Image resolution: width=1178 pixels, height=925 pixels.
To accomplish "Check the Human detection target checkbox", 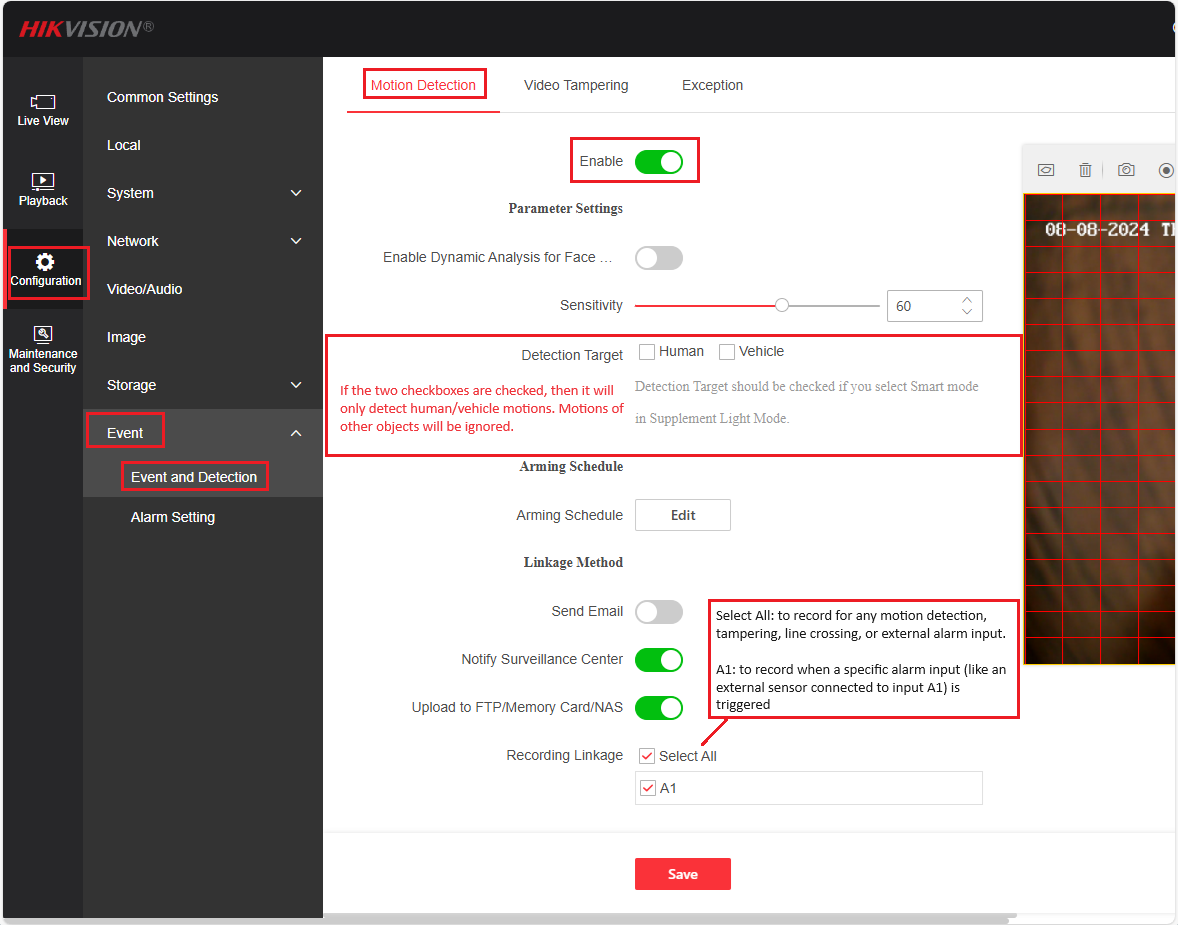I will (647, 352).
